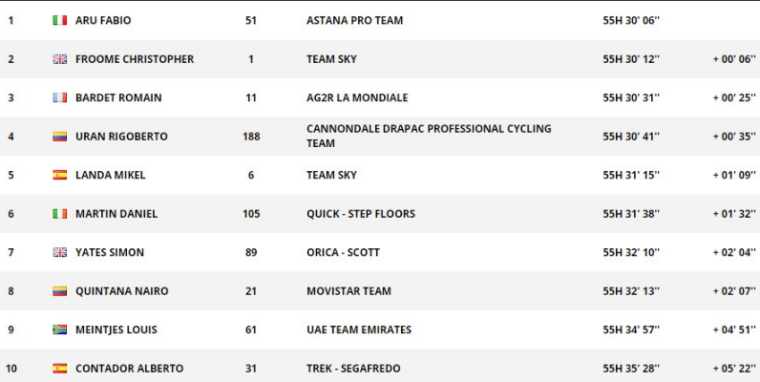Click the Colombian flag next to Quintana Nairo
760x382 pixels.
coord(60,291)
